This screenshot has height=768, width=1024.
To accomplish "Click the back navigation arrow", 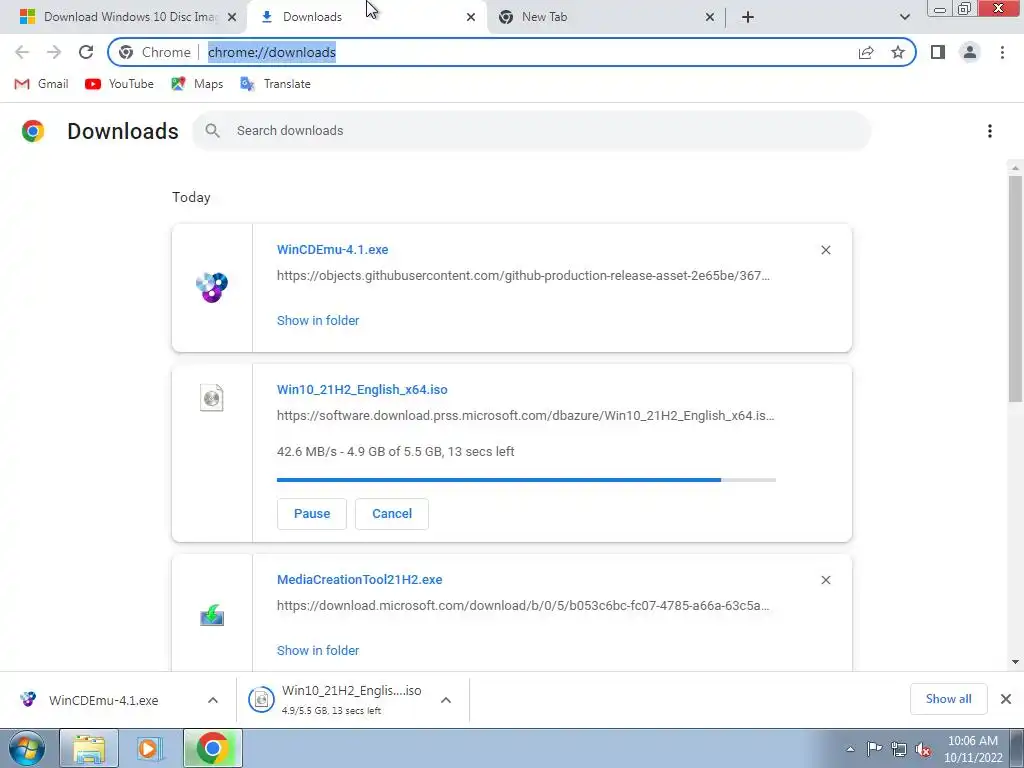I will 22,52.
